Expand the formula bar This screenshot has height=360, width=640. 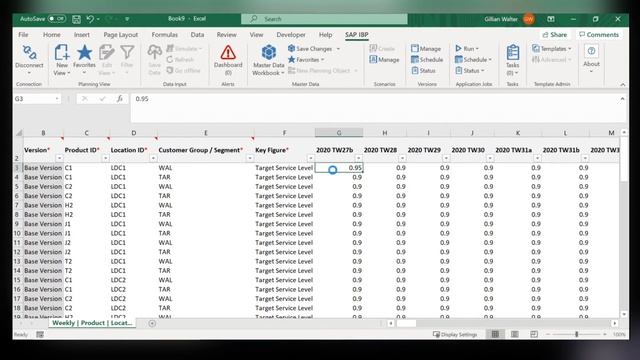coord(622,99)
